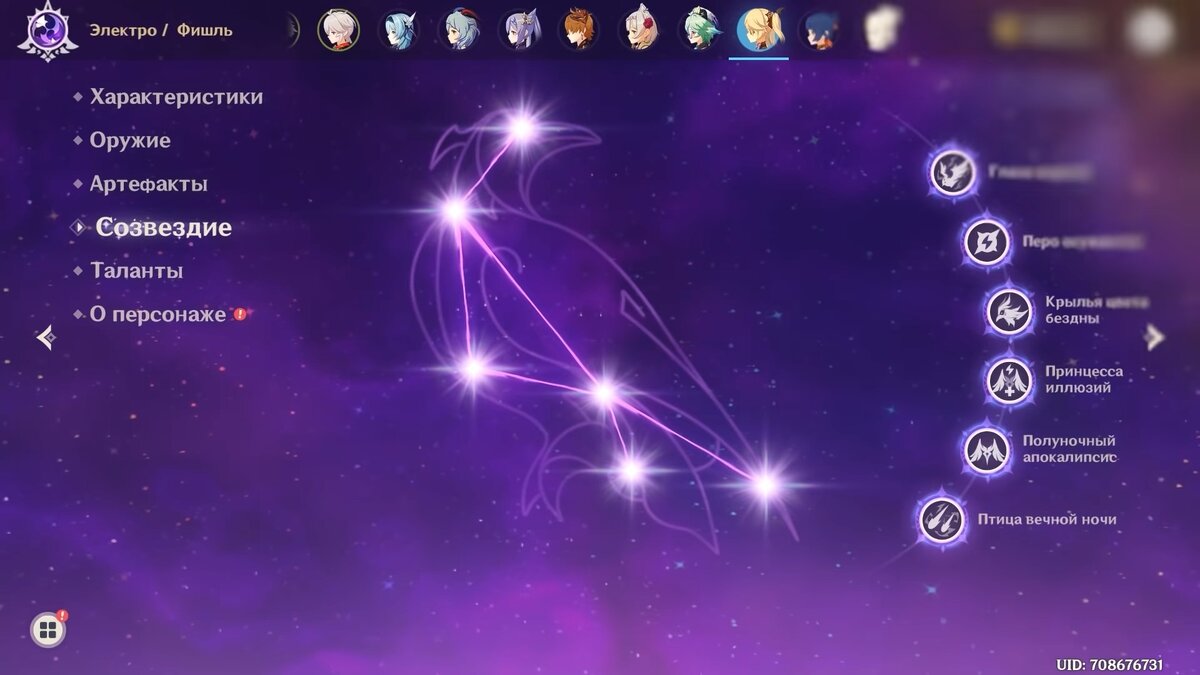Select the orange-haired Tartaglia avatar

[579, 30]
